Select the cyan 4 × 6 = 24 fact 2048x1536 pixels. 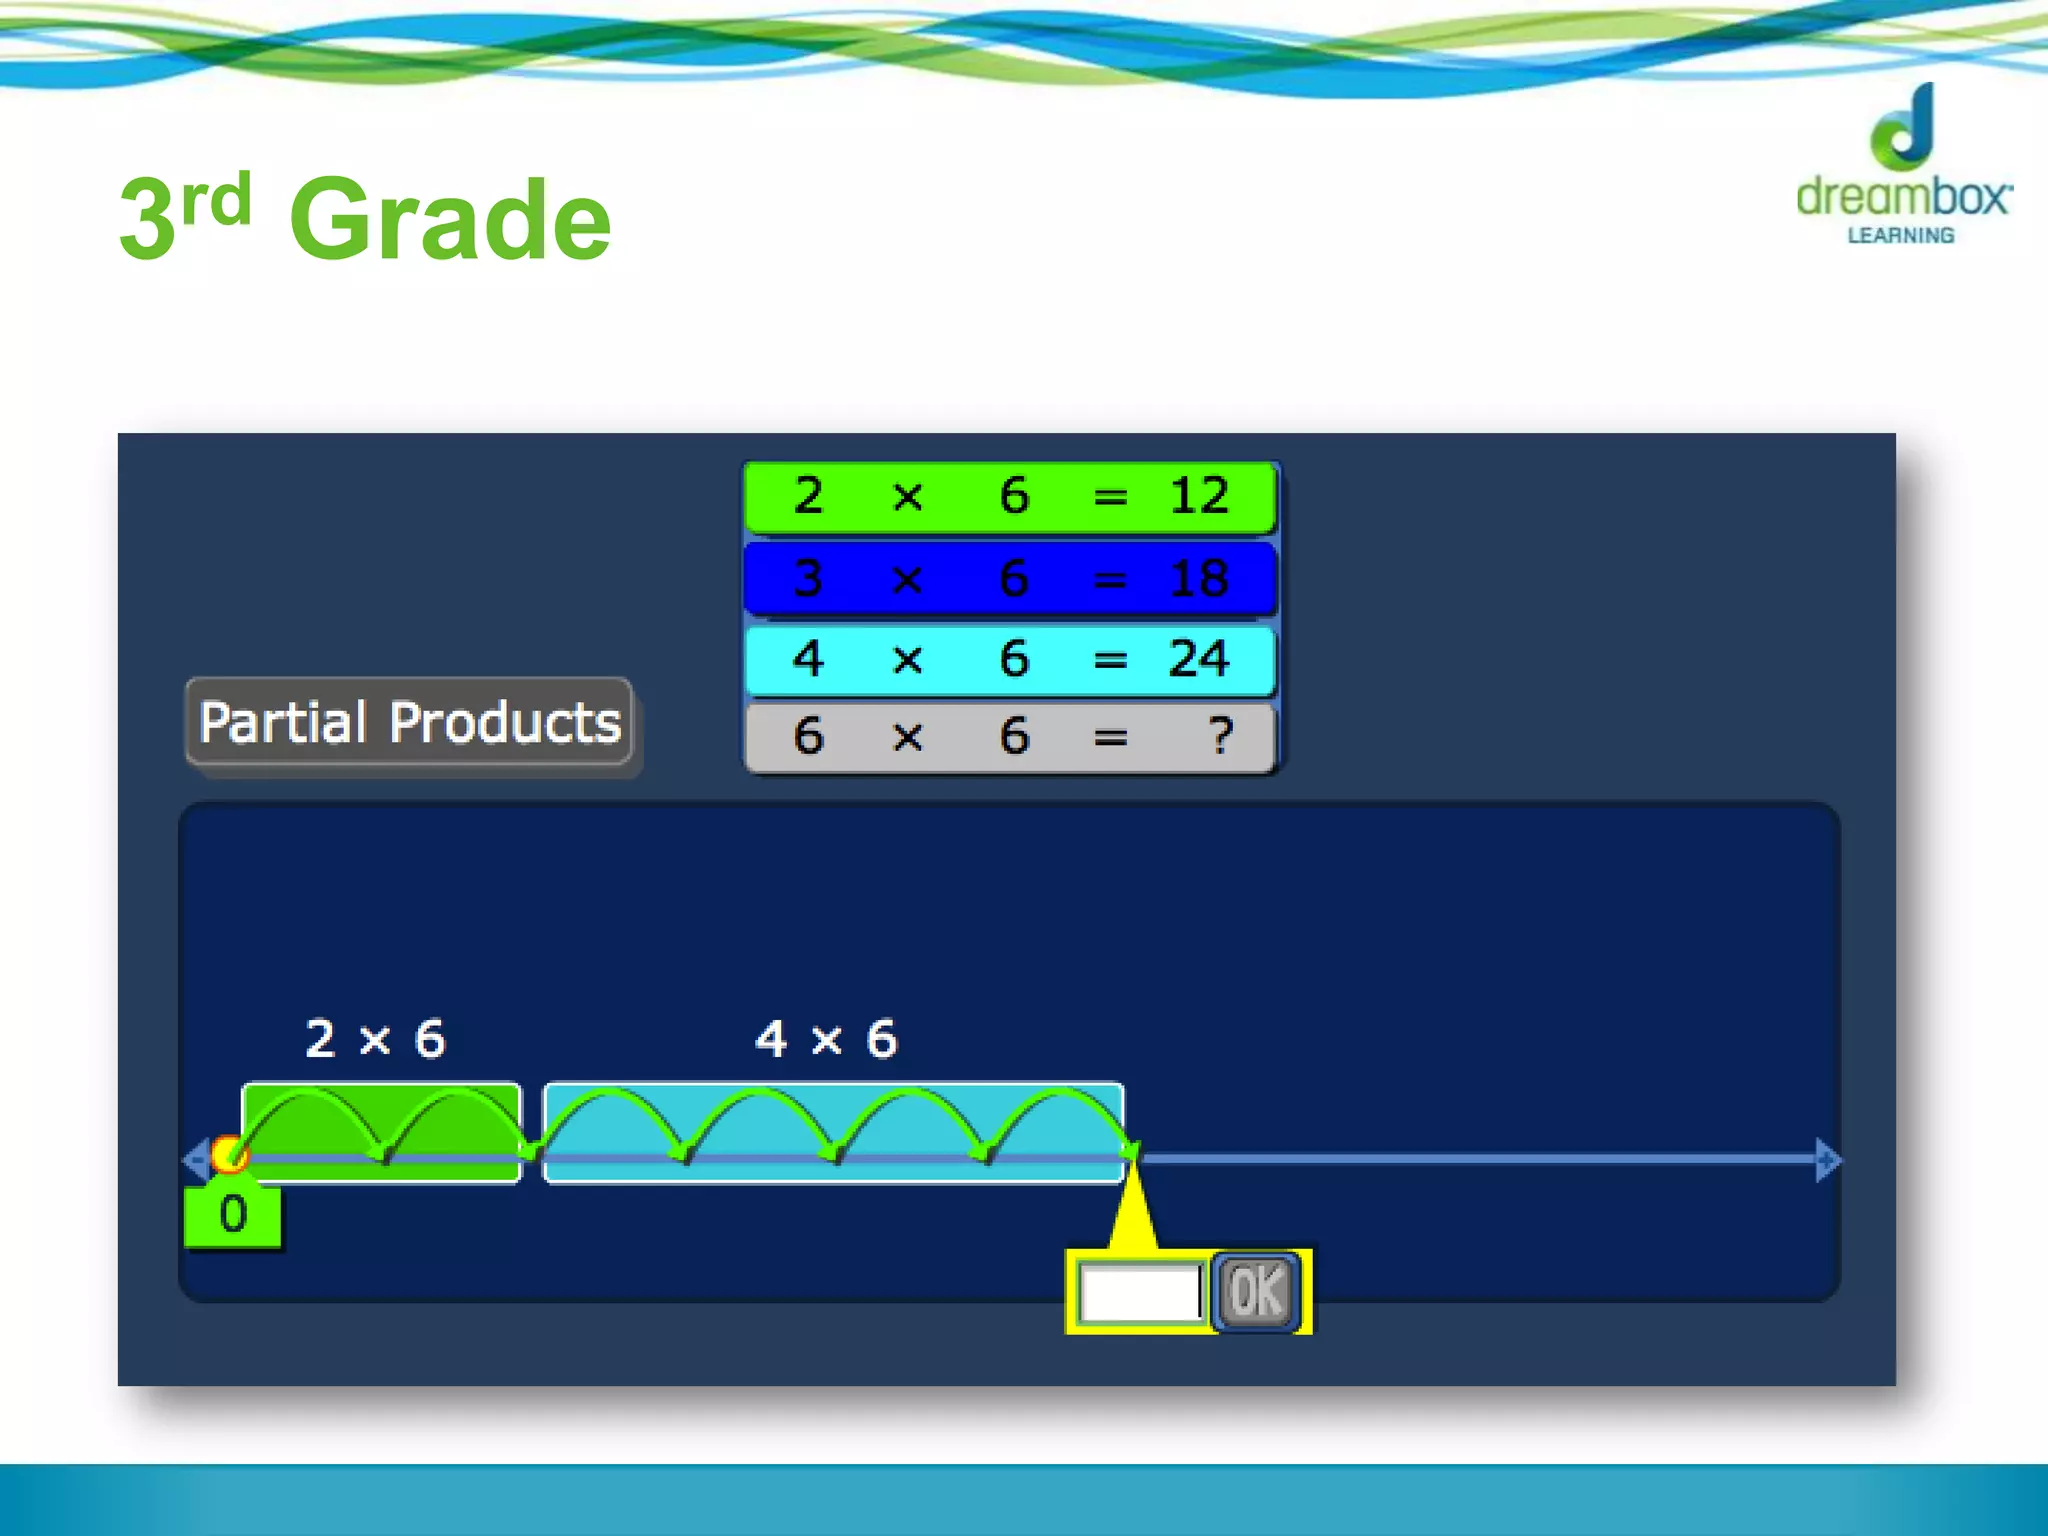click(1010, 659)
